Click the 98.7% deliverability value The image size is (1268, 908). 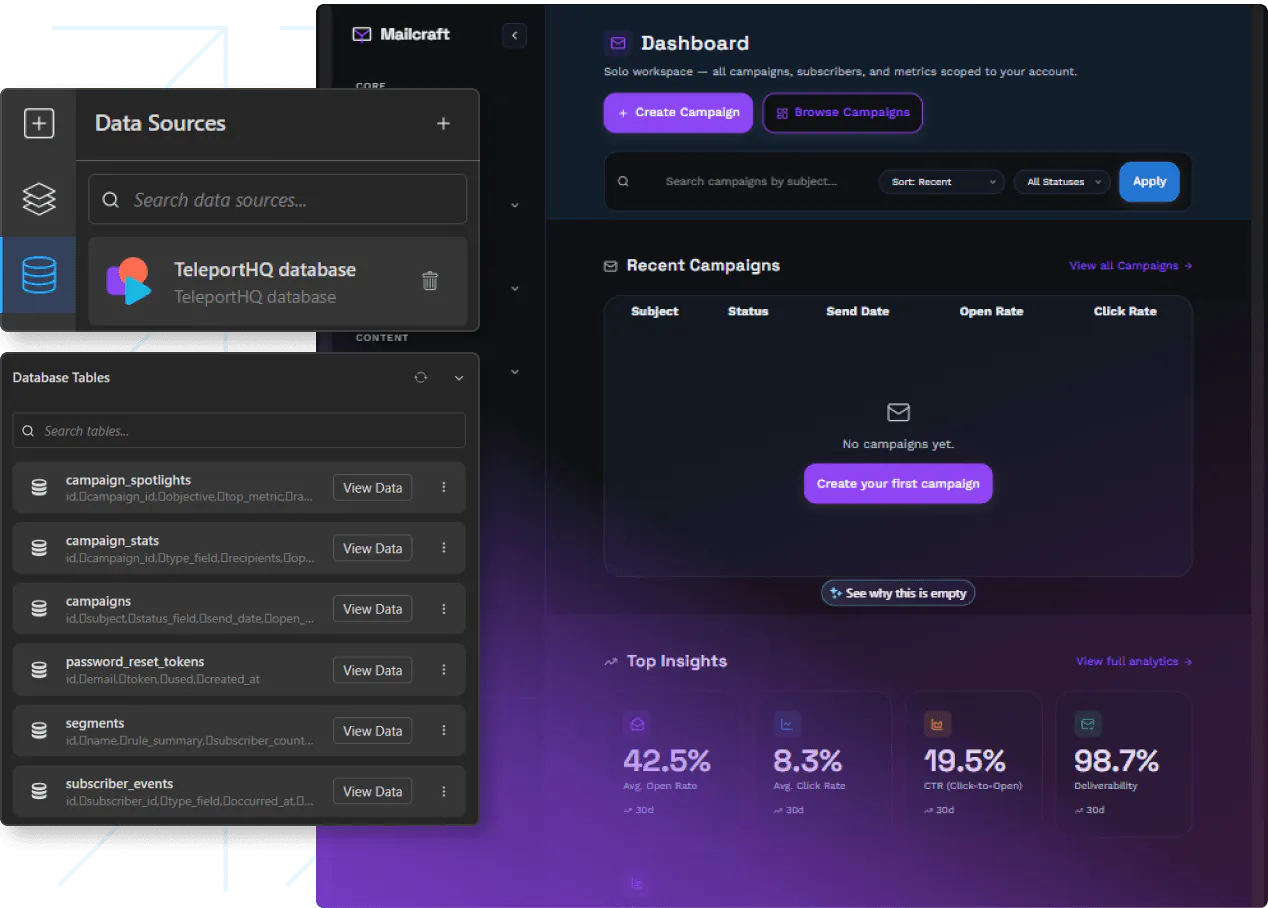[x=1116, y=761]
